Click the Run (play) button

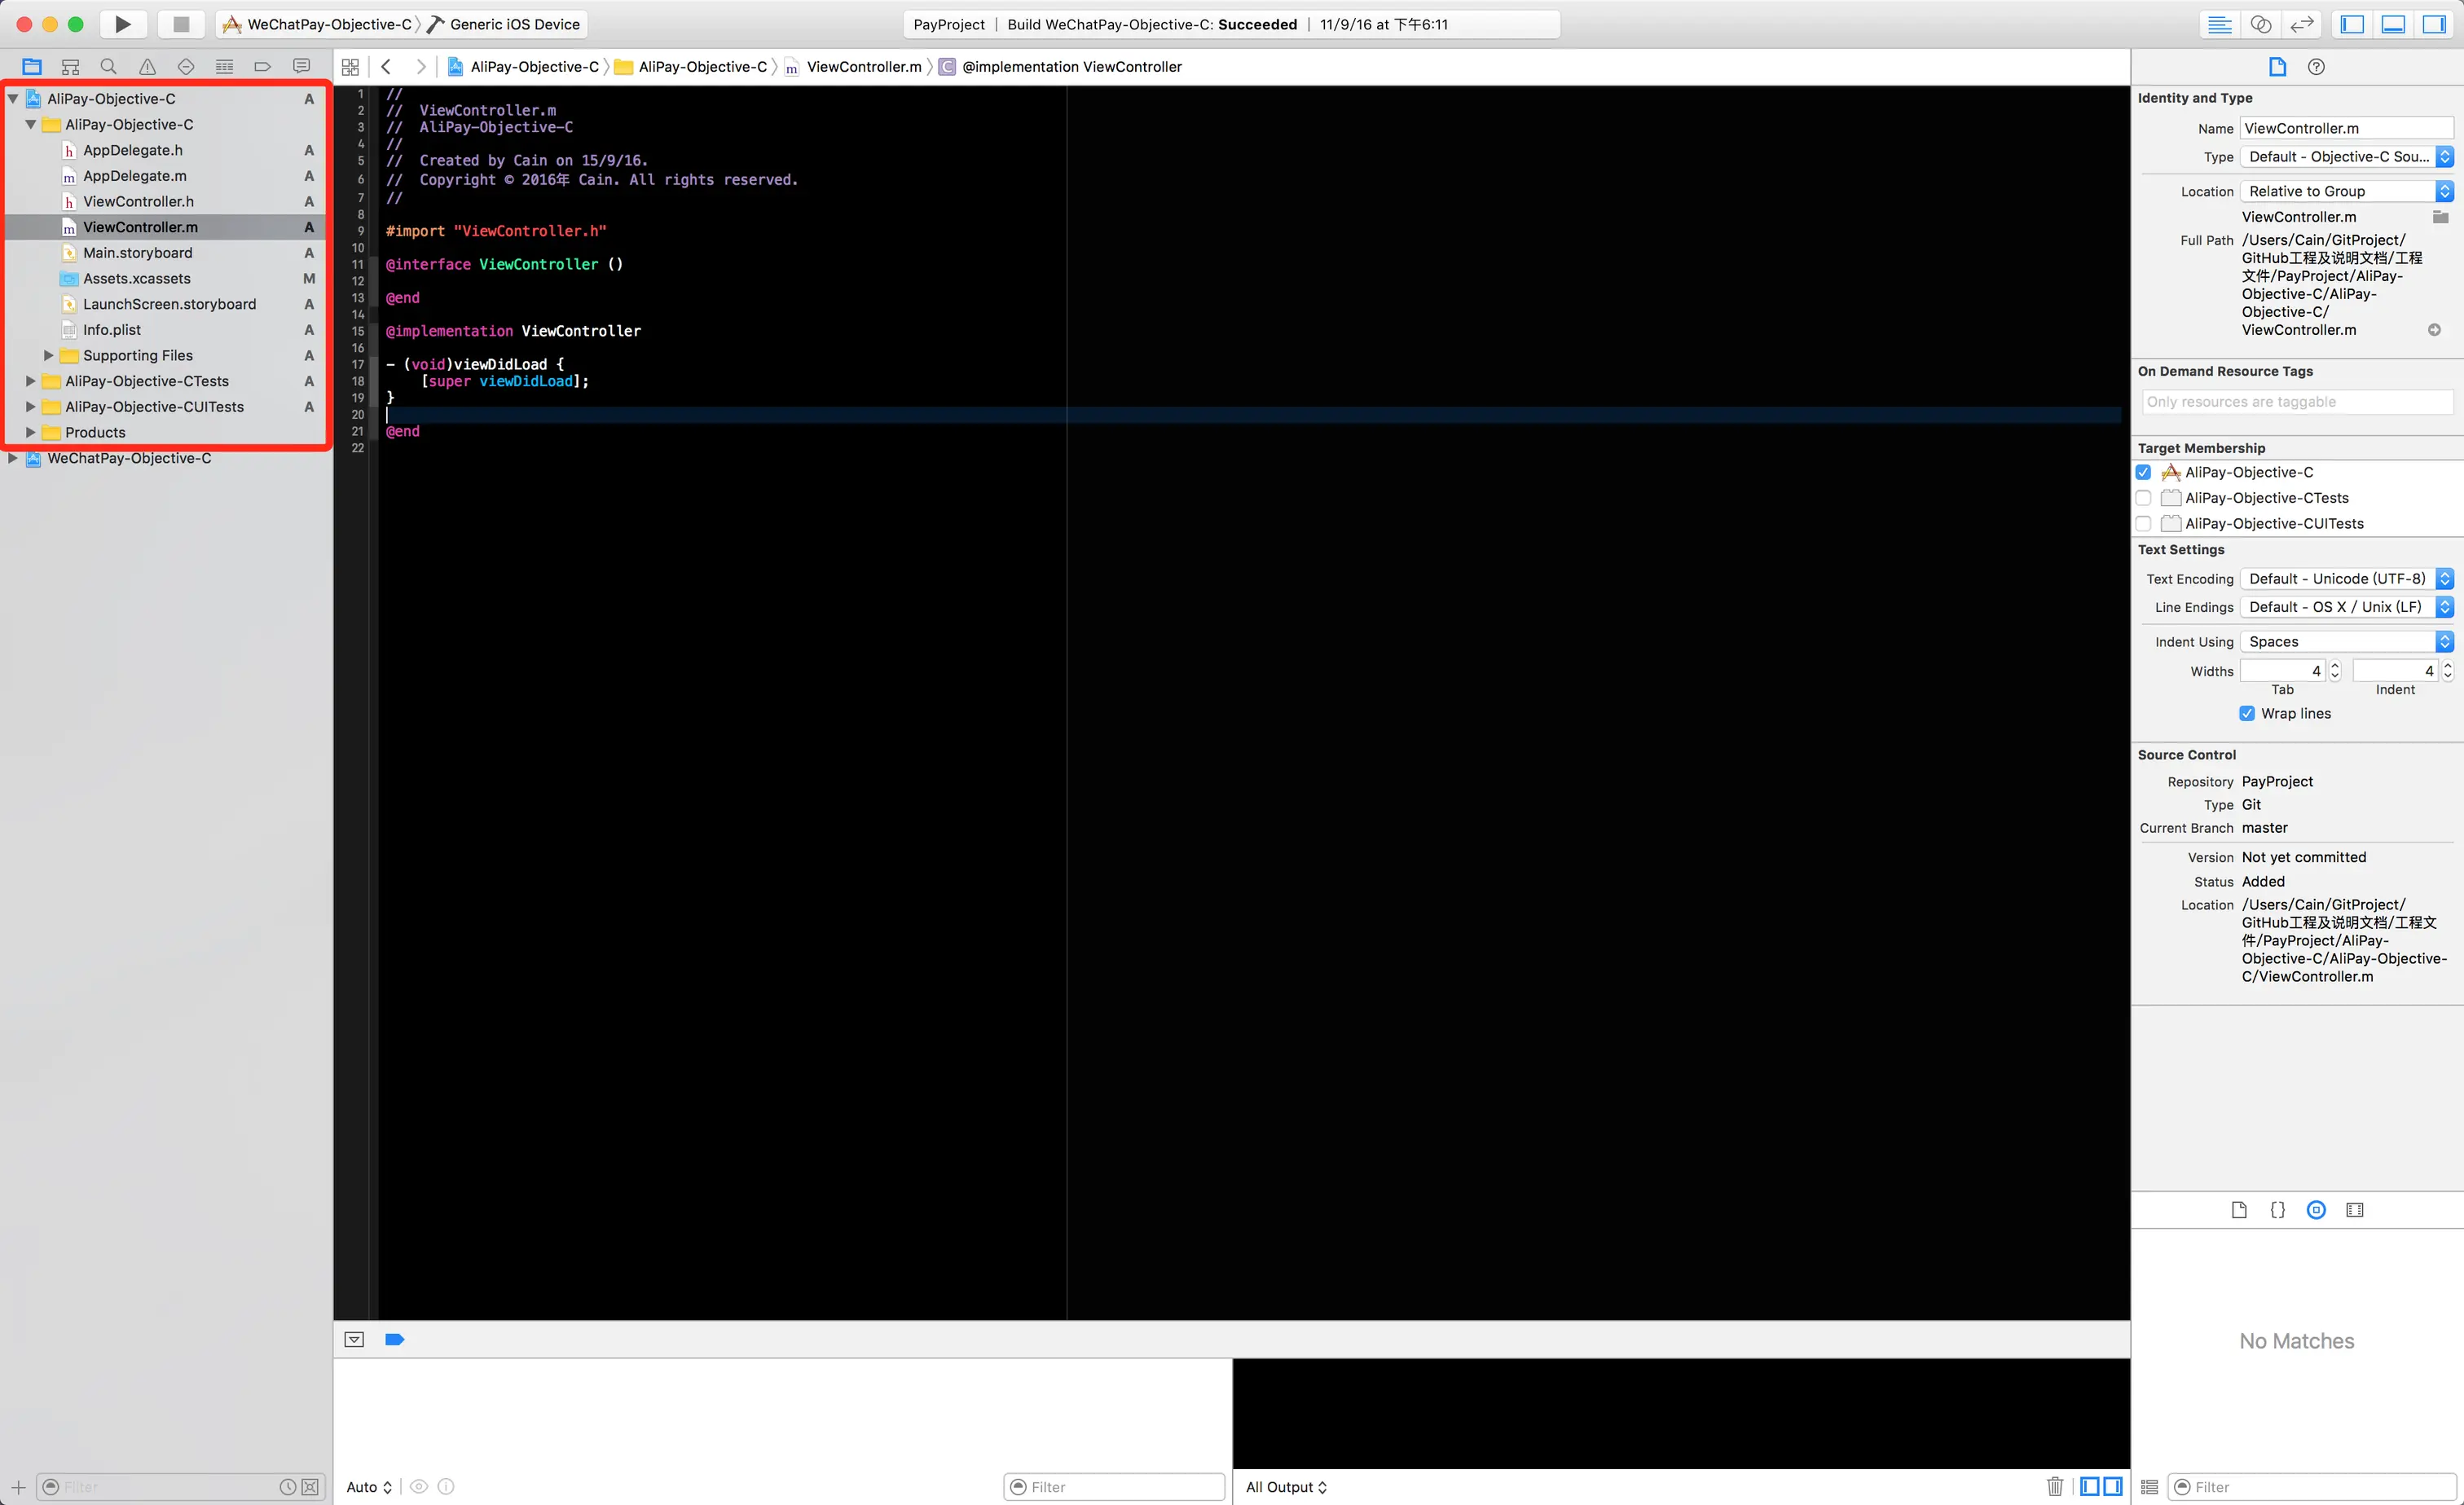tap(122, 24)
